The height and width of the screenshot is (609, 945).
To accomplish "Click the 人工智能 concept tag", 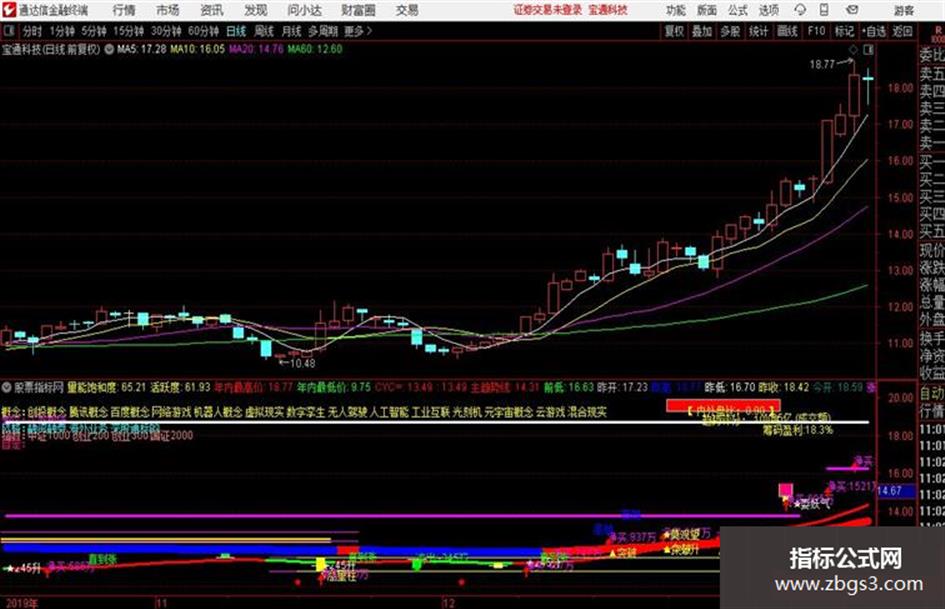I will (x=389, y=412).
